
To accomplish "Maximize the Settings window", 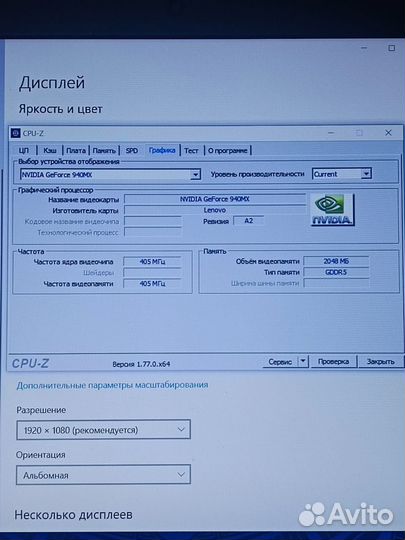I will tap(392, 48).
